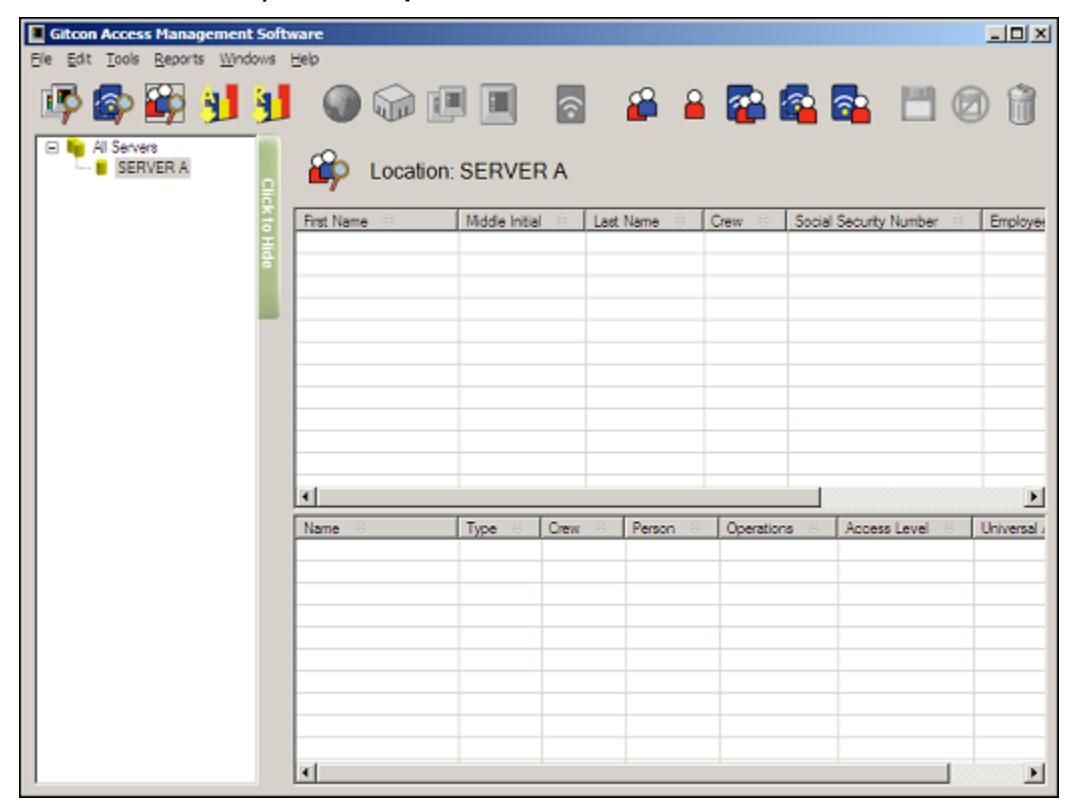The image size is (1068, 803).
Task: Open the File menu
Action: 41,59
